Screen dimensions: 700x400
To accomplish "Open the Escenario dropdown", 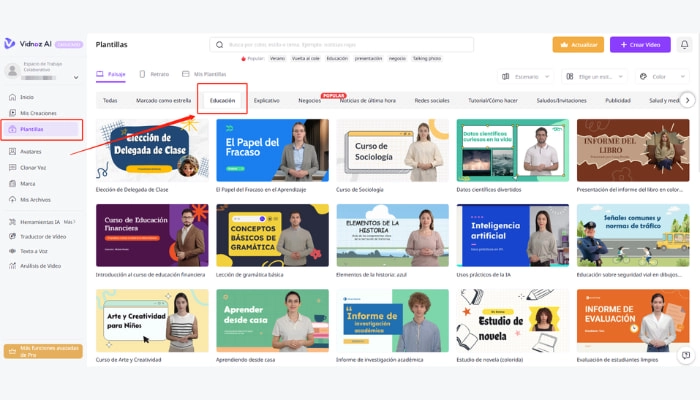I will 525,77.
